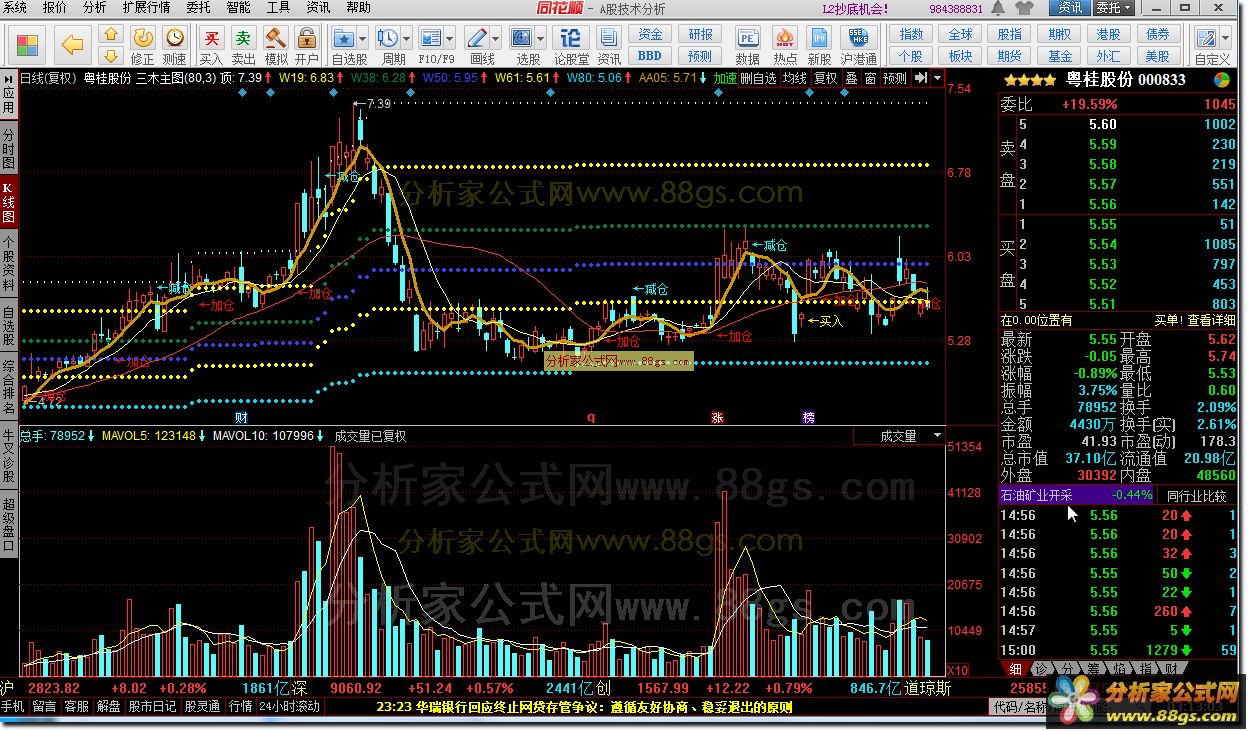Click the BBD button

pyautogui.click(x=650, y=56)
